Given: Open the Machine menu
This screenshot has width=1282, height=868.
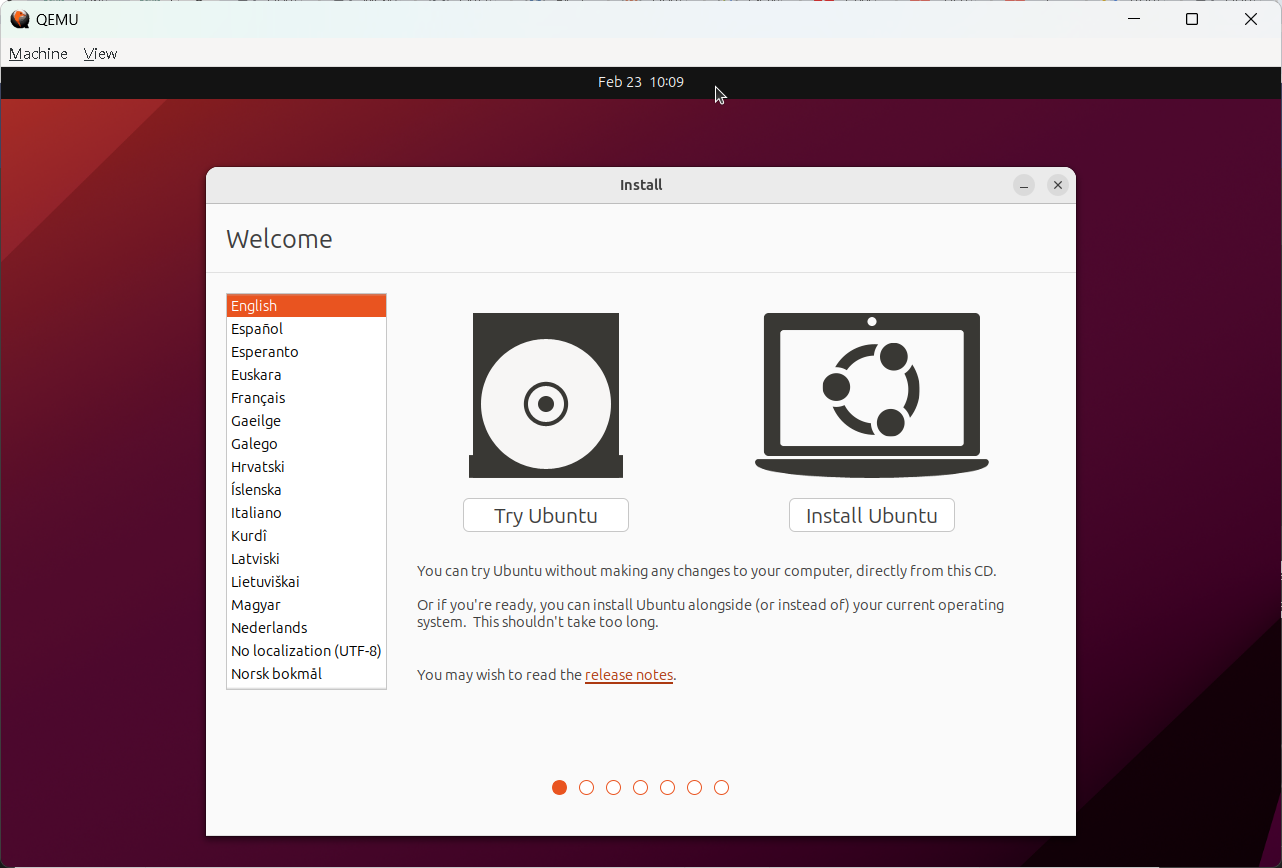Looking at the screenshot, I should click(x=38, y=54).
